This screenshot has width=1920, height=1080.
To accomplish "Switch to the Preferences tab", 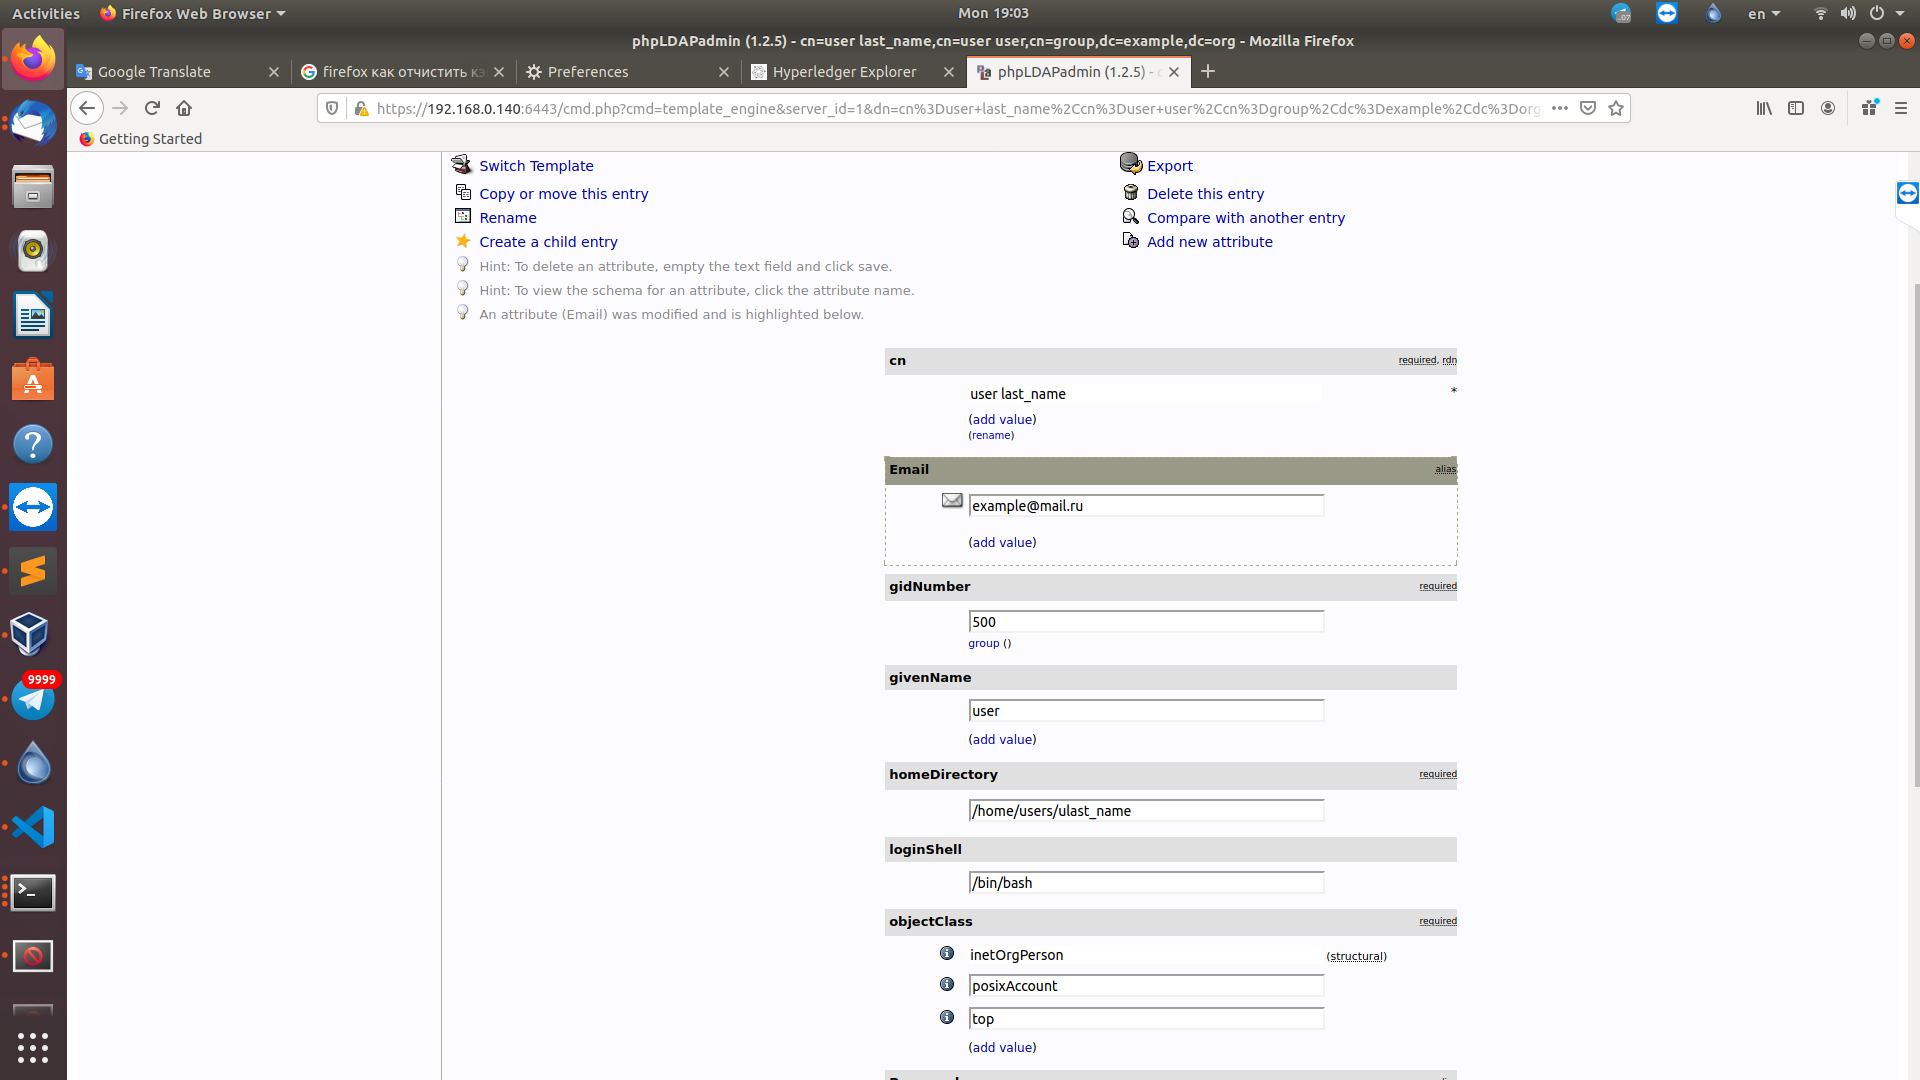I will pyautogui.click(x=587, y=72).
